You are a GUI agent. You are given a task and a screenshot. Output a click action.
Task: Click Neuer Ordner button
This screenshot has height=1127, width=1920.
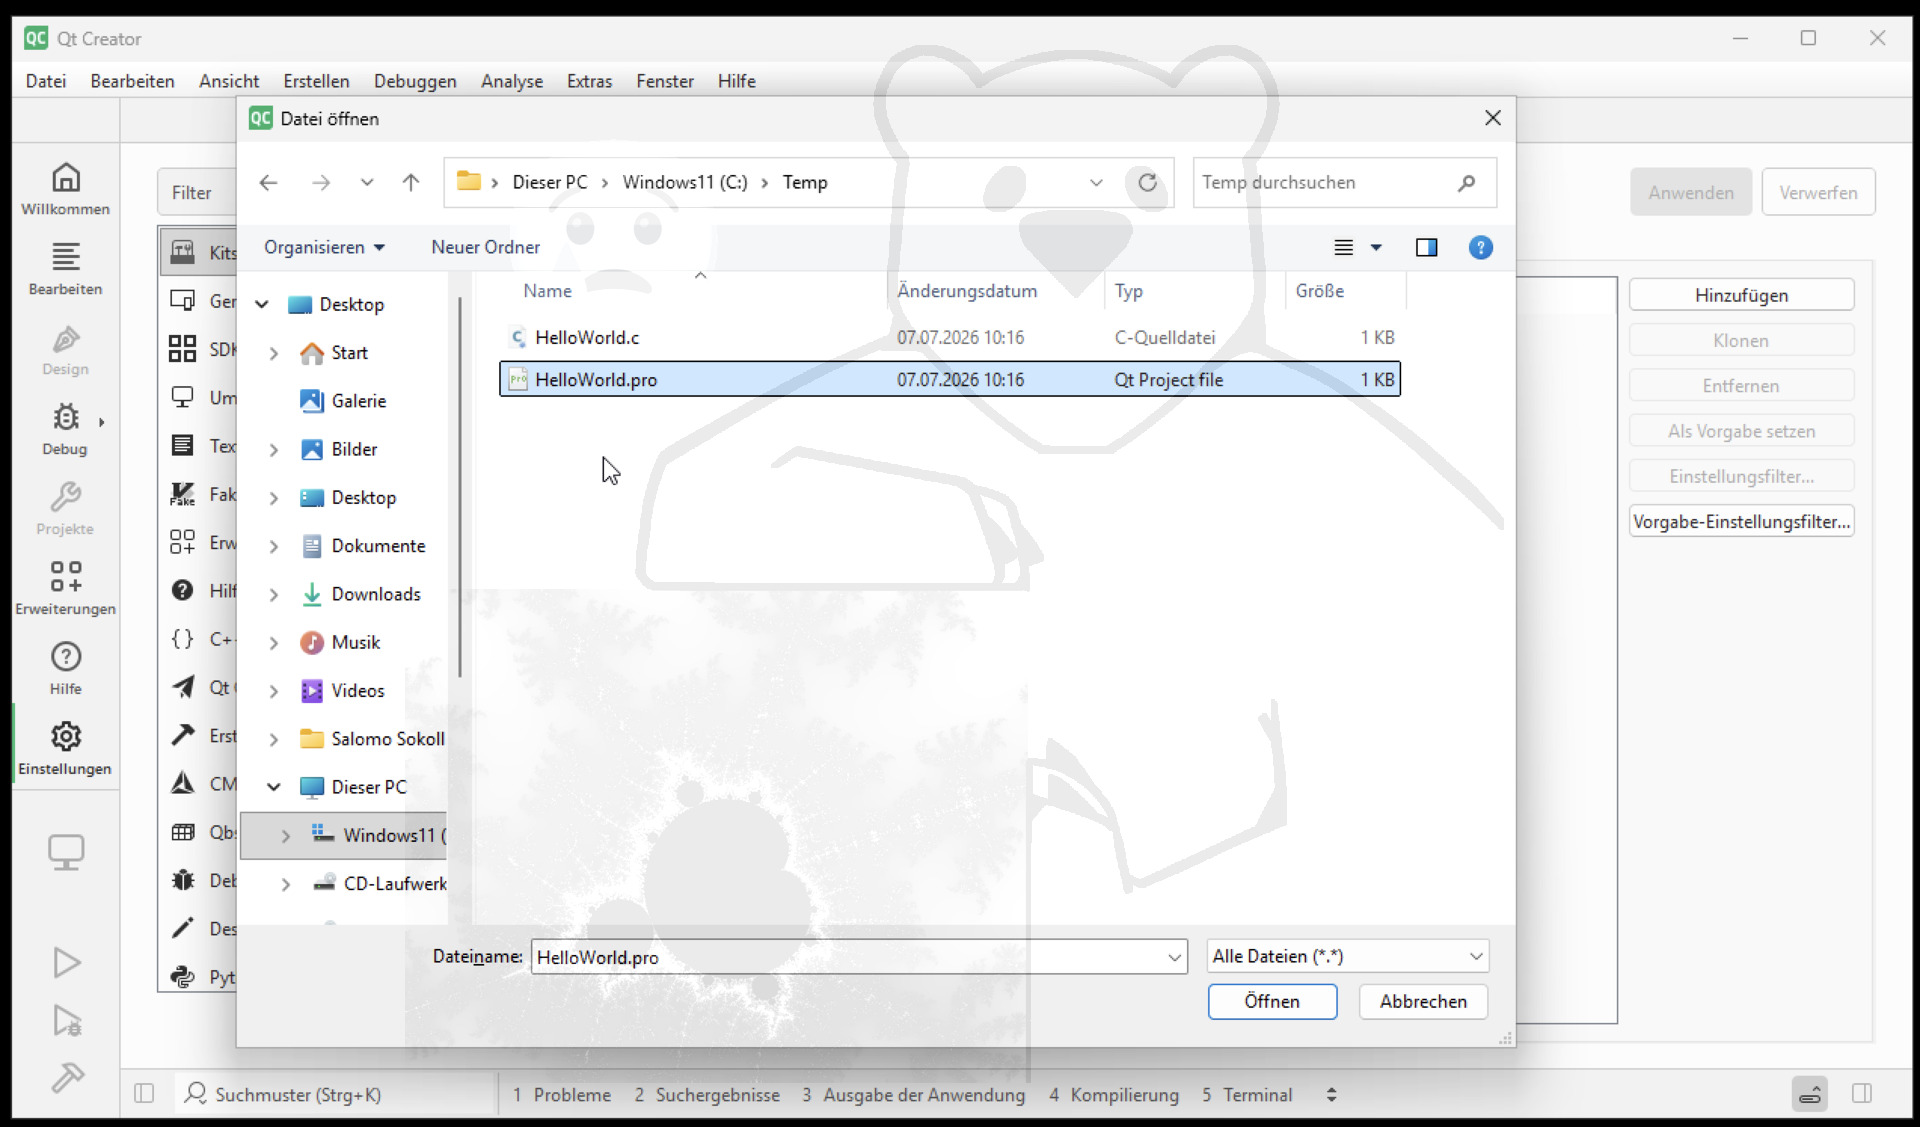click(x=485, y=247)
